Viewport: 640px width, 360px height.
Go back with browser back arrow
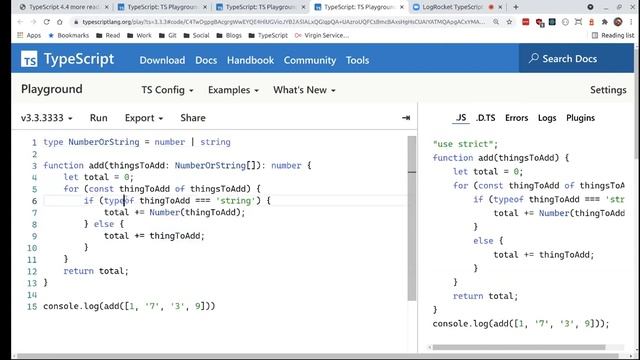(20, 22)
